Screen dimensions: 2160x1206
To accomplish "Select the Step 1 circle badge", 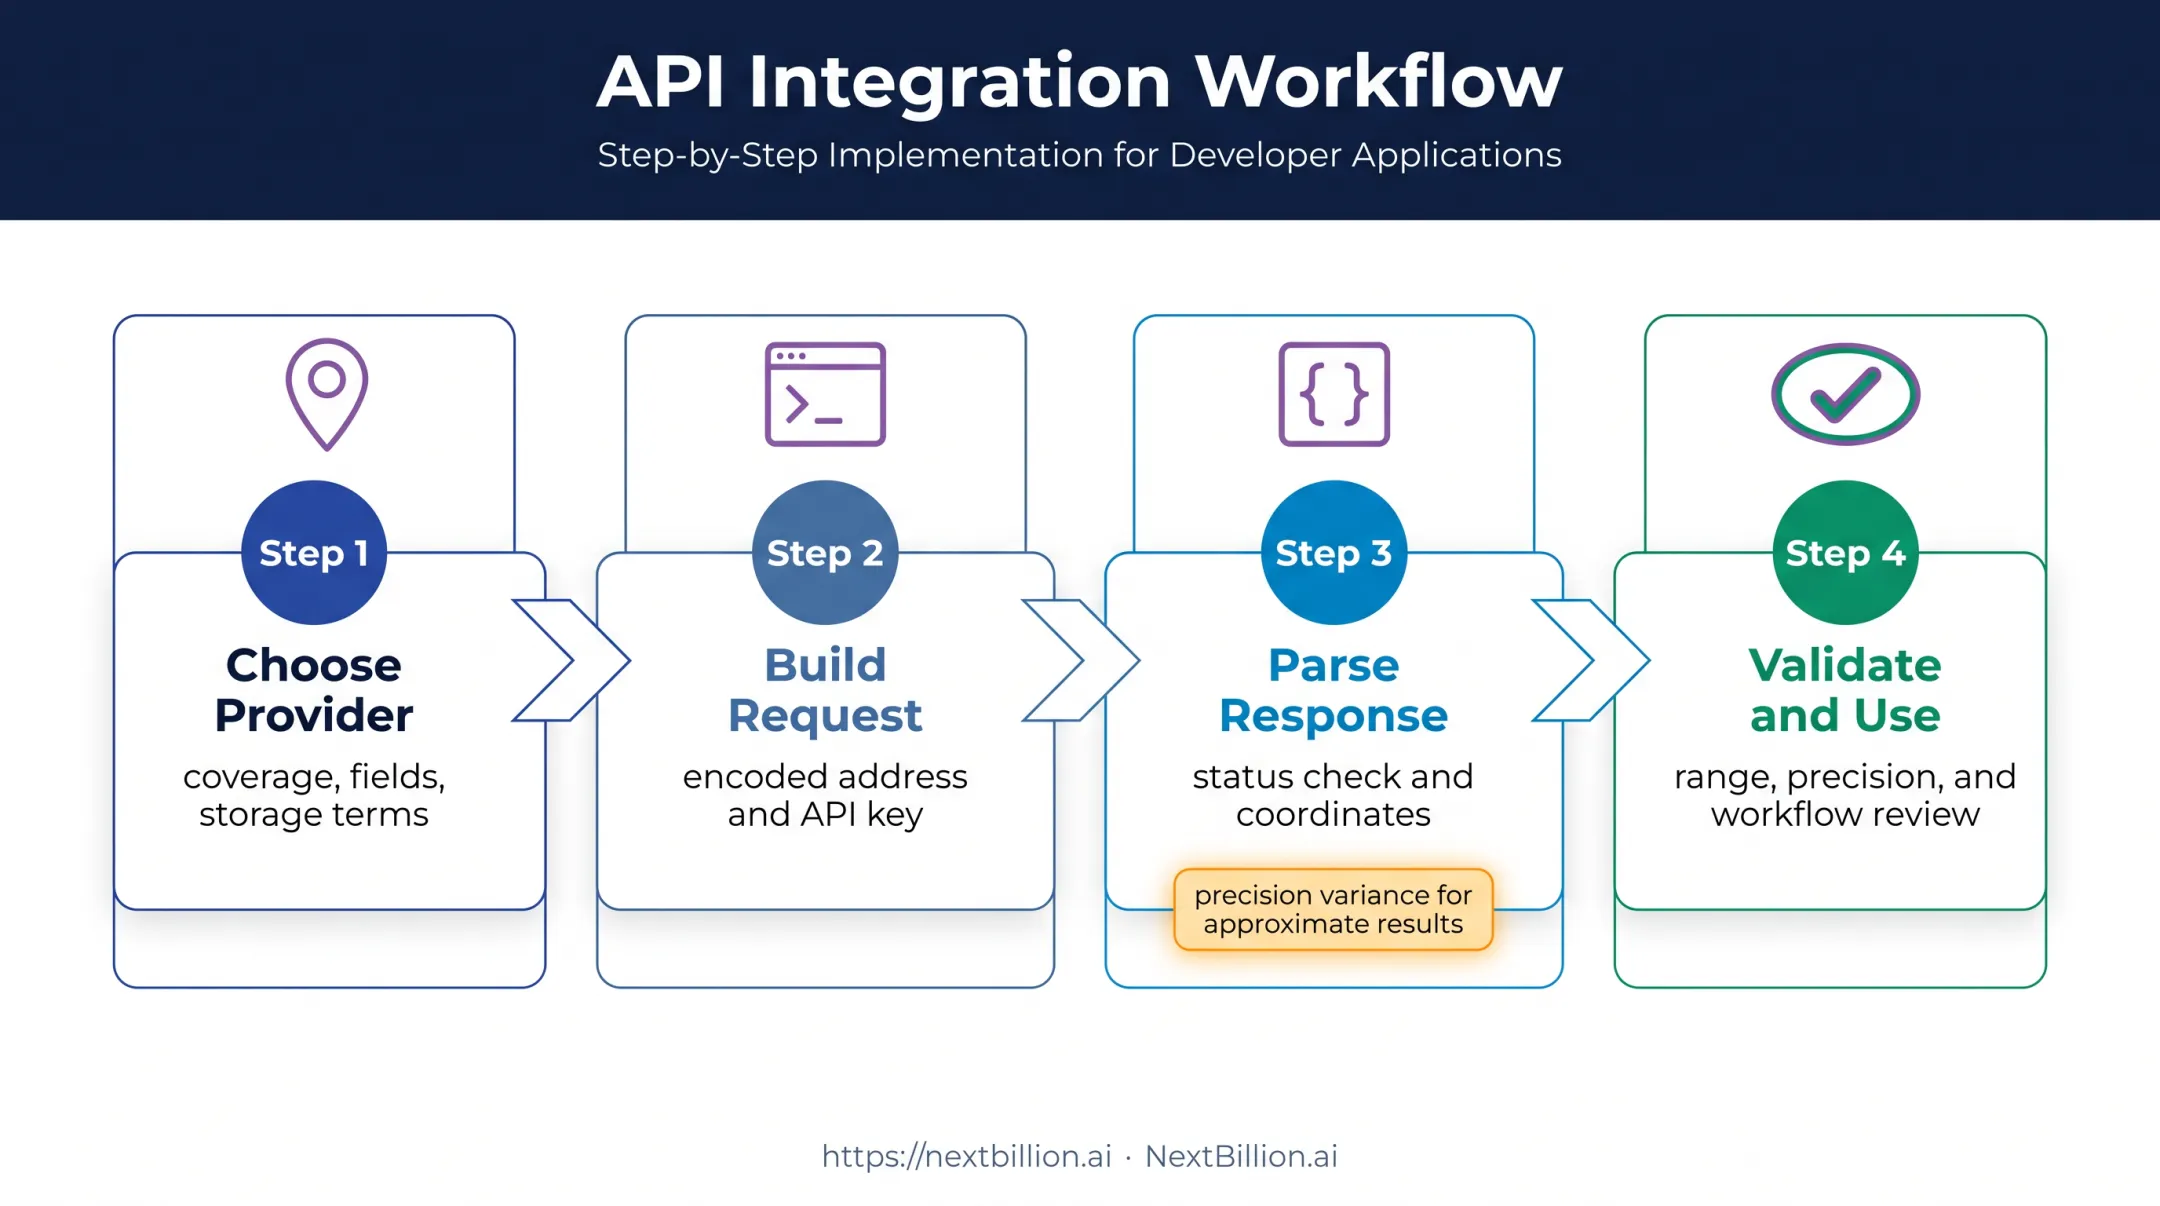I will (314, 553).
